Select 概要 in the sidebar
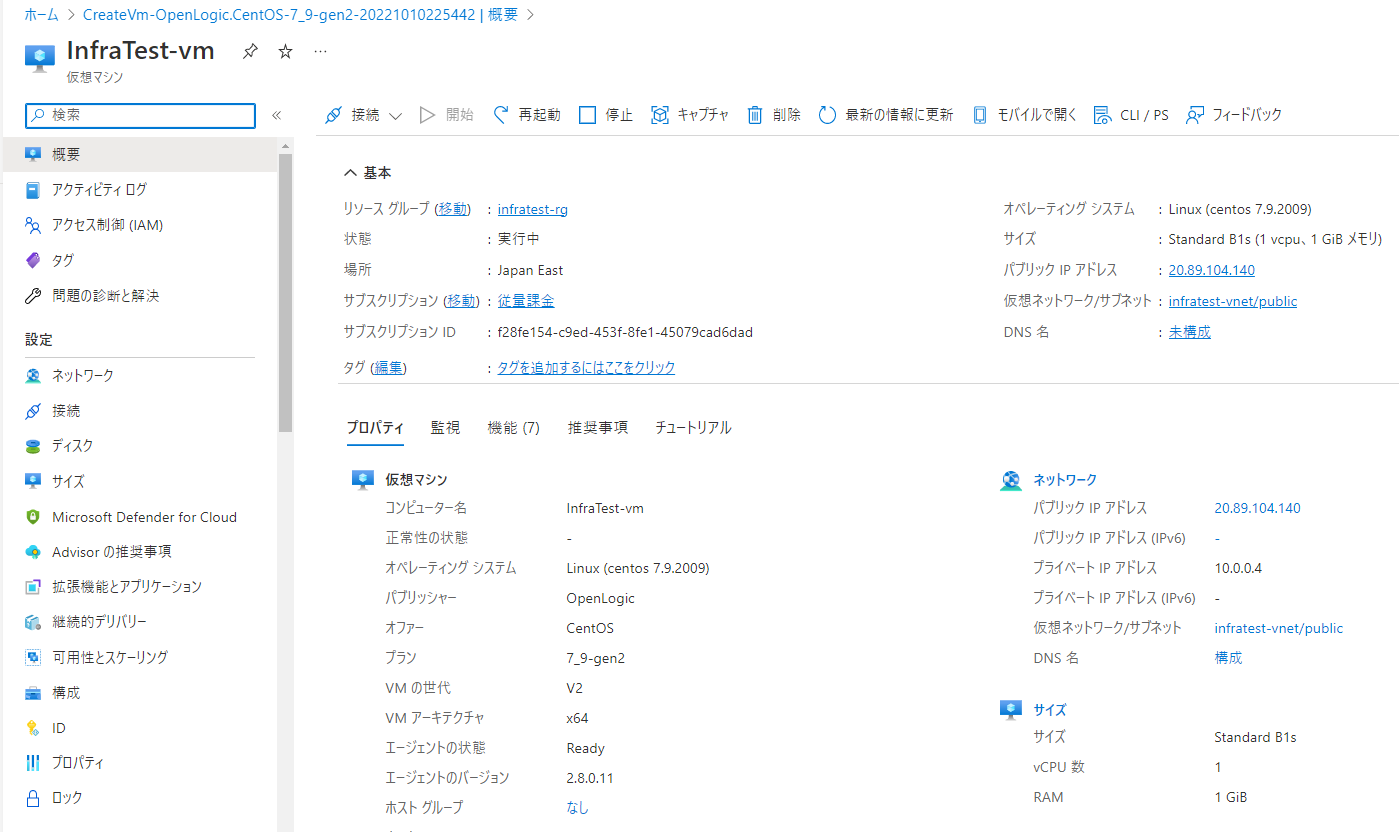Viewport: 1399px width, 832px height. (140, 154)
